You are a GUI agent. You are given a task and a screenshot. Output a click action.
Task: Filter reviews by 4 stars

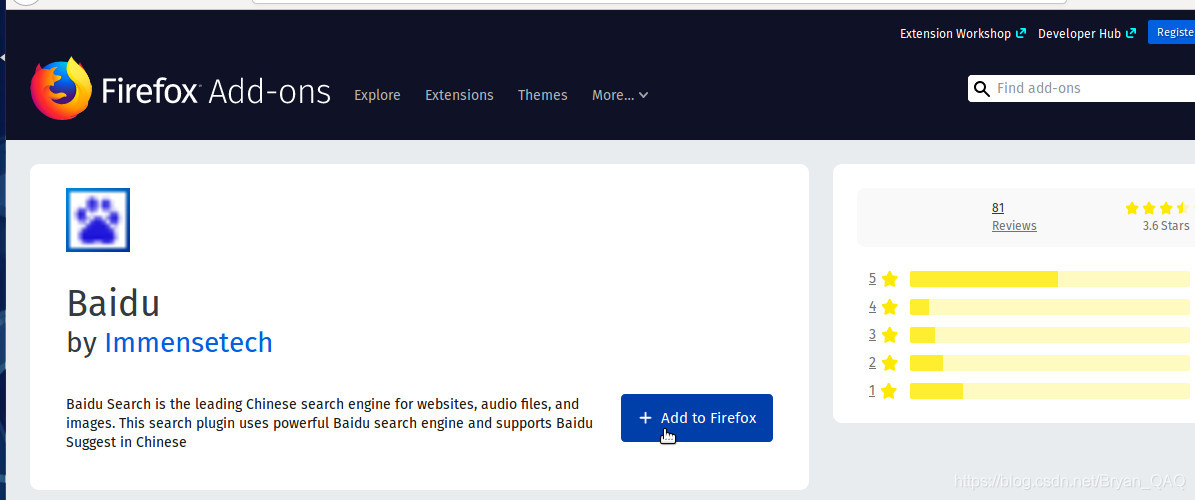[872, 306]
